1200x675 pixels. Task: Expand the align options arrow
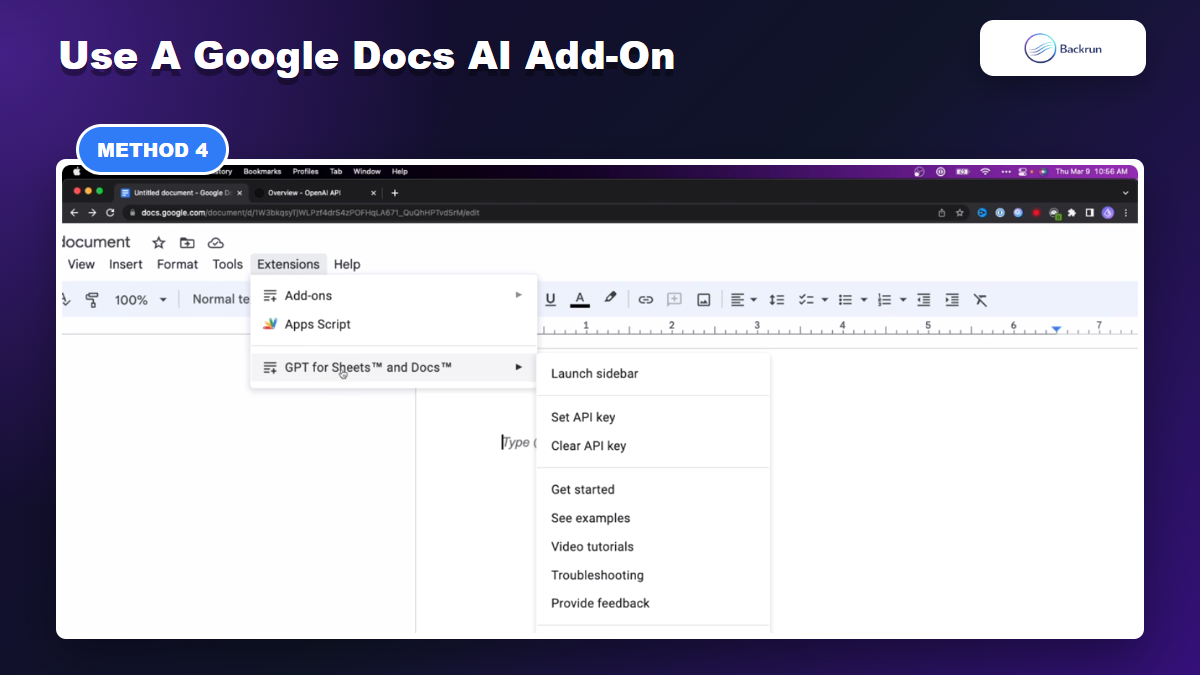(753, 300)
